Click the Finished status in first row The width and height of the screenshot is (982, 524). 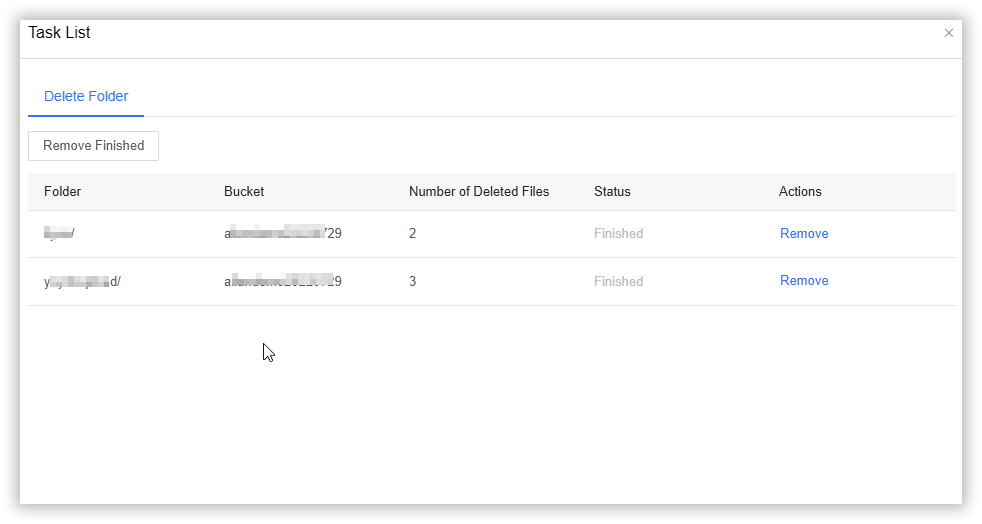(618, 234)
